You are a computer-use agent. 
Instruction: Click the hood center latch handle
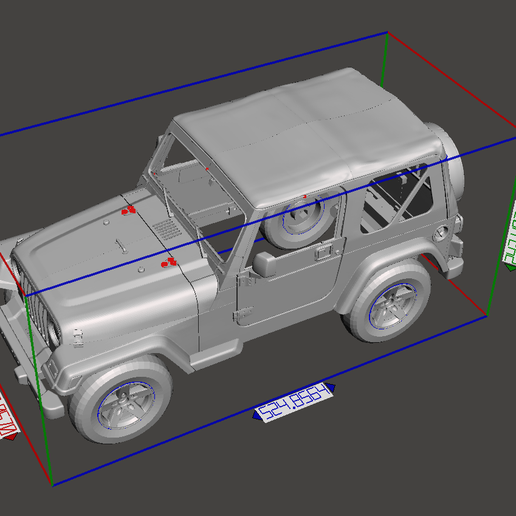pyautogui.click(x=121, y=247)
